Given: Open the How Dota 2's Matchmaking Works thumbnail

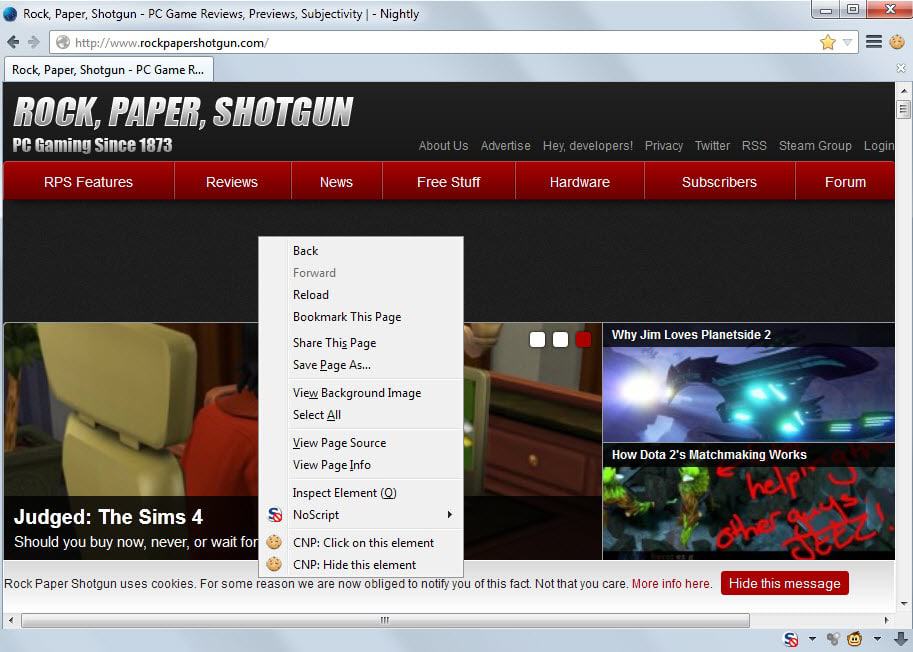Looking at the screenshot, I should 748,501.
